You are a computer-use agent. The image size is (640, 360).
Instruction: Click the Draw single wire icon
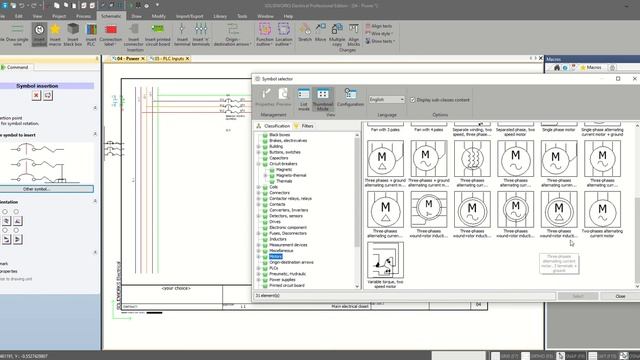click(x=17, y=29)
